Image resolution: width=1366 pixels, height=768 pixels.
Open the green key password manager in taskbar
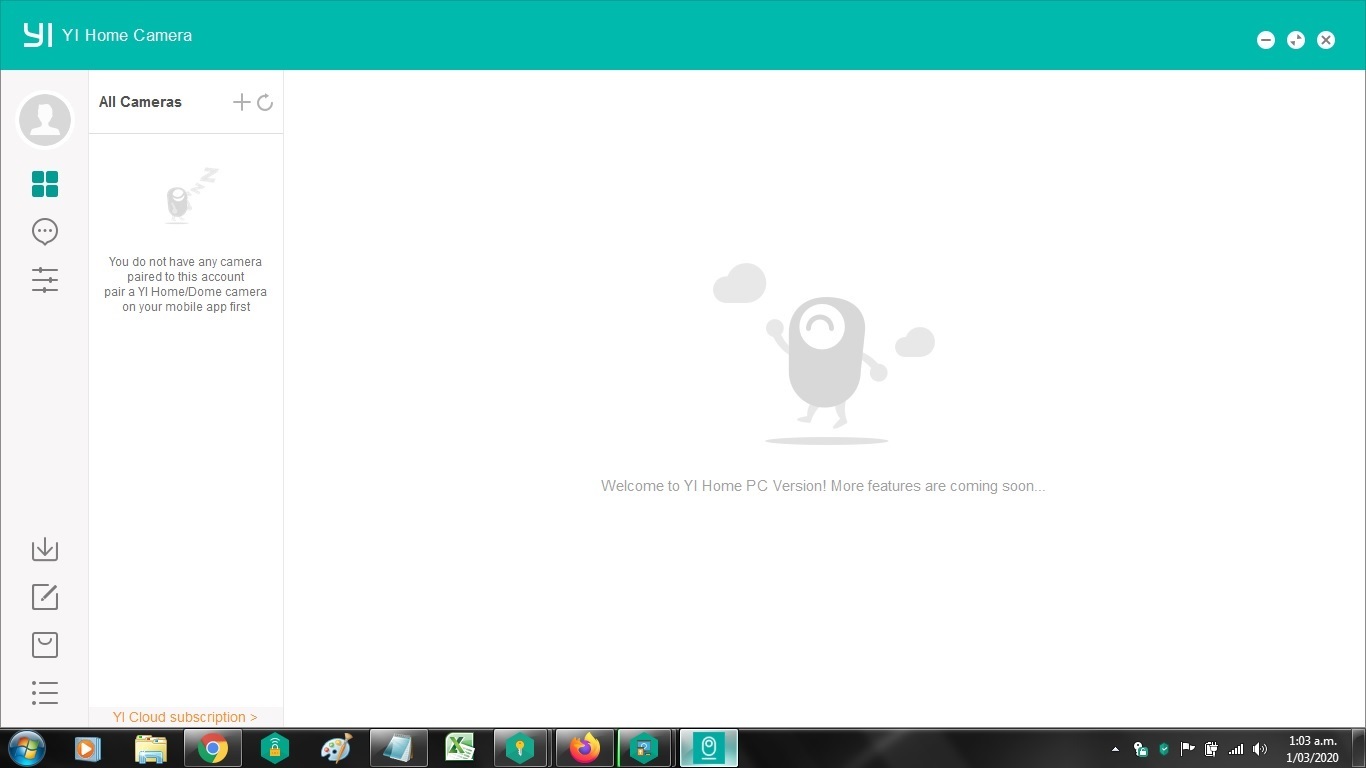coord(521,748)
